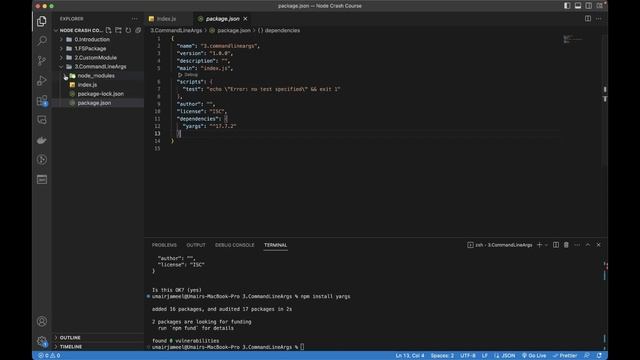640x360 pixels.
Task: Toggle bottom panel visibility
Action: coord(578,6)
